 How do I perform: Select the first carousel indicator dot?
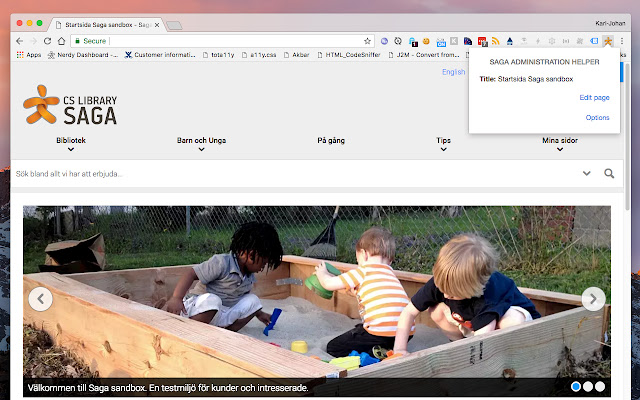[577, 386]
